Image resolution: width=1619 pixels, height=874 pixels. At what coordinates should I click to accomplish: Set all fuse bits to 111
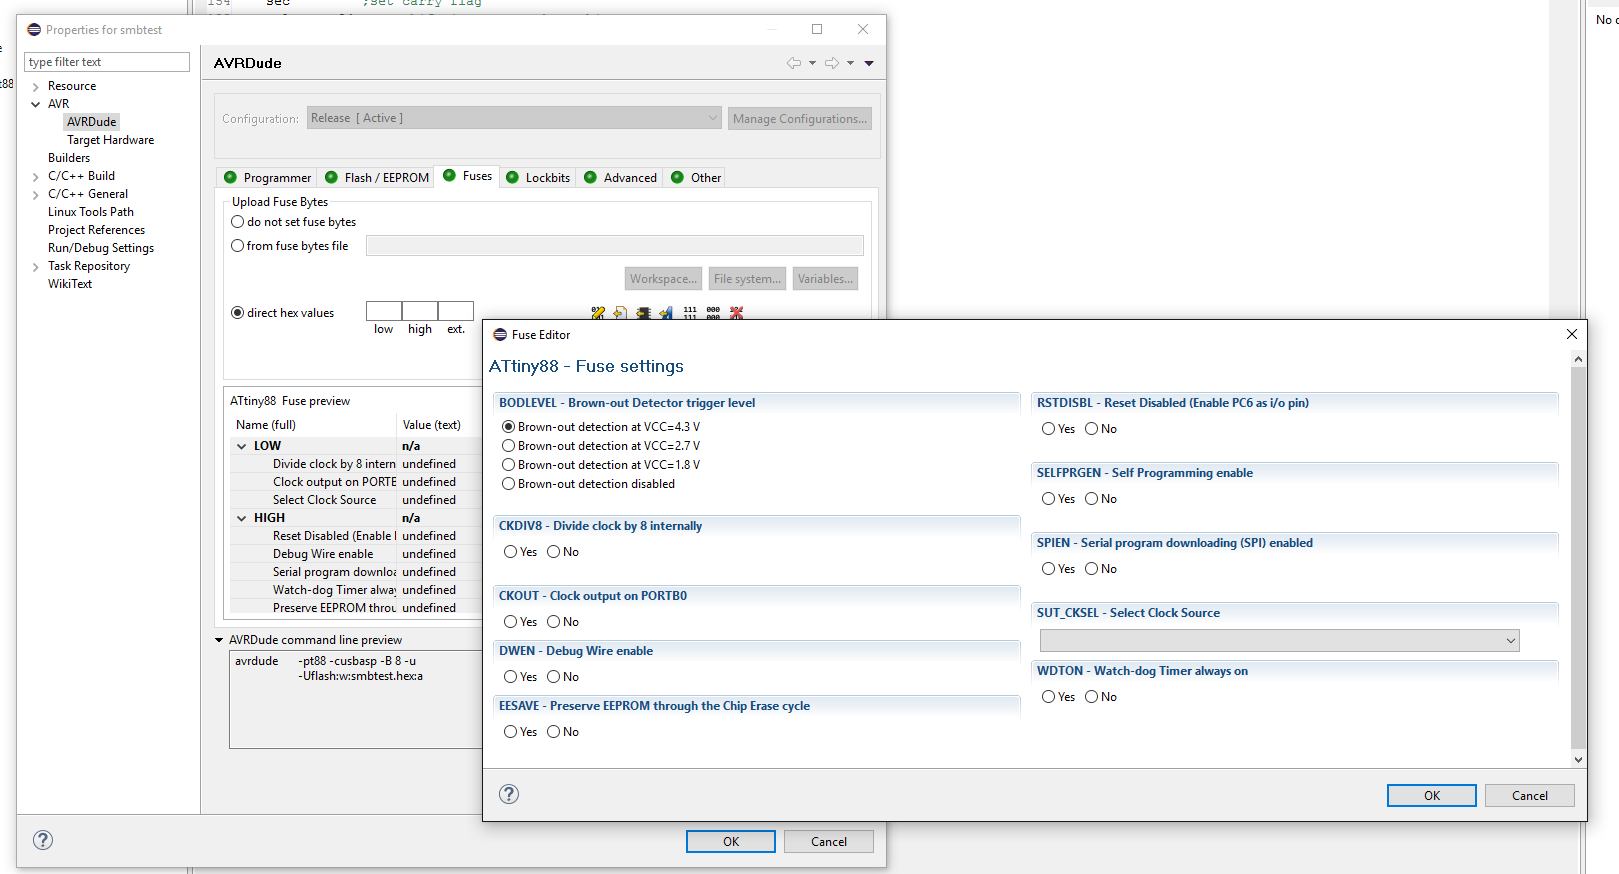[690, 313]
